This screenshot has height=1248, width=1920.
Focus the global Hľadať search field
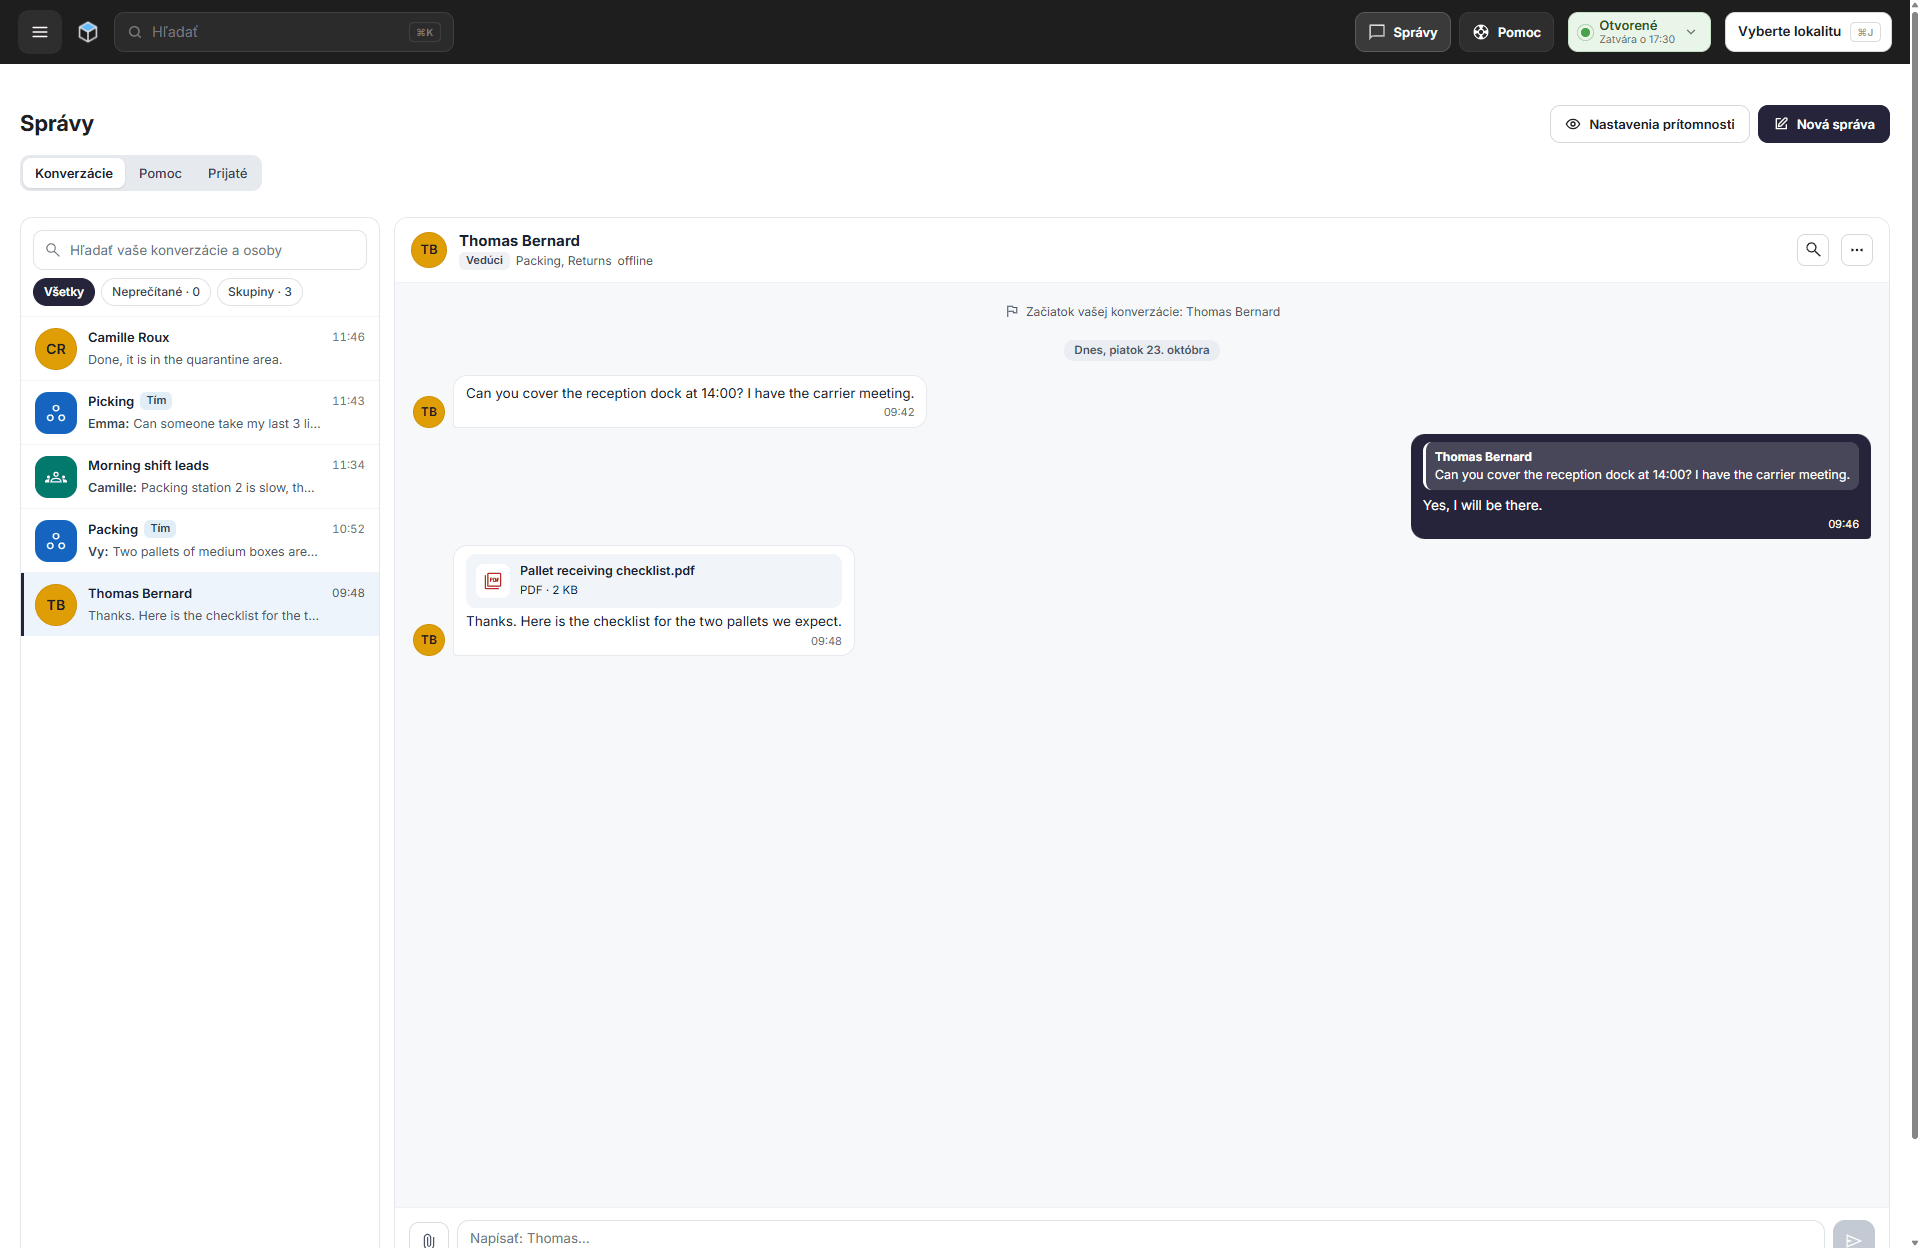284,32
